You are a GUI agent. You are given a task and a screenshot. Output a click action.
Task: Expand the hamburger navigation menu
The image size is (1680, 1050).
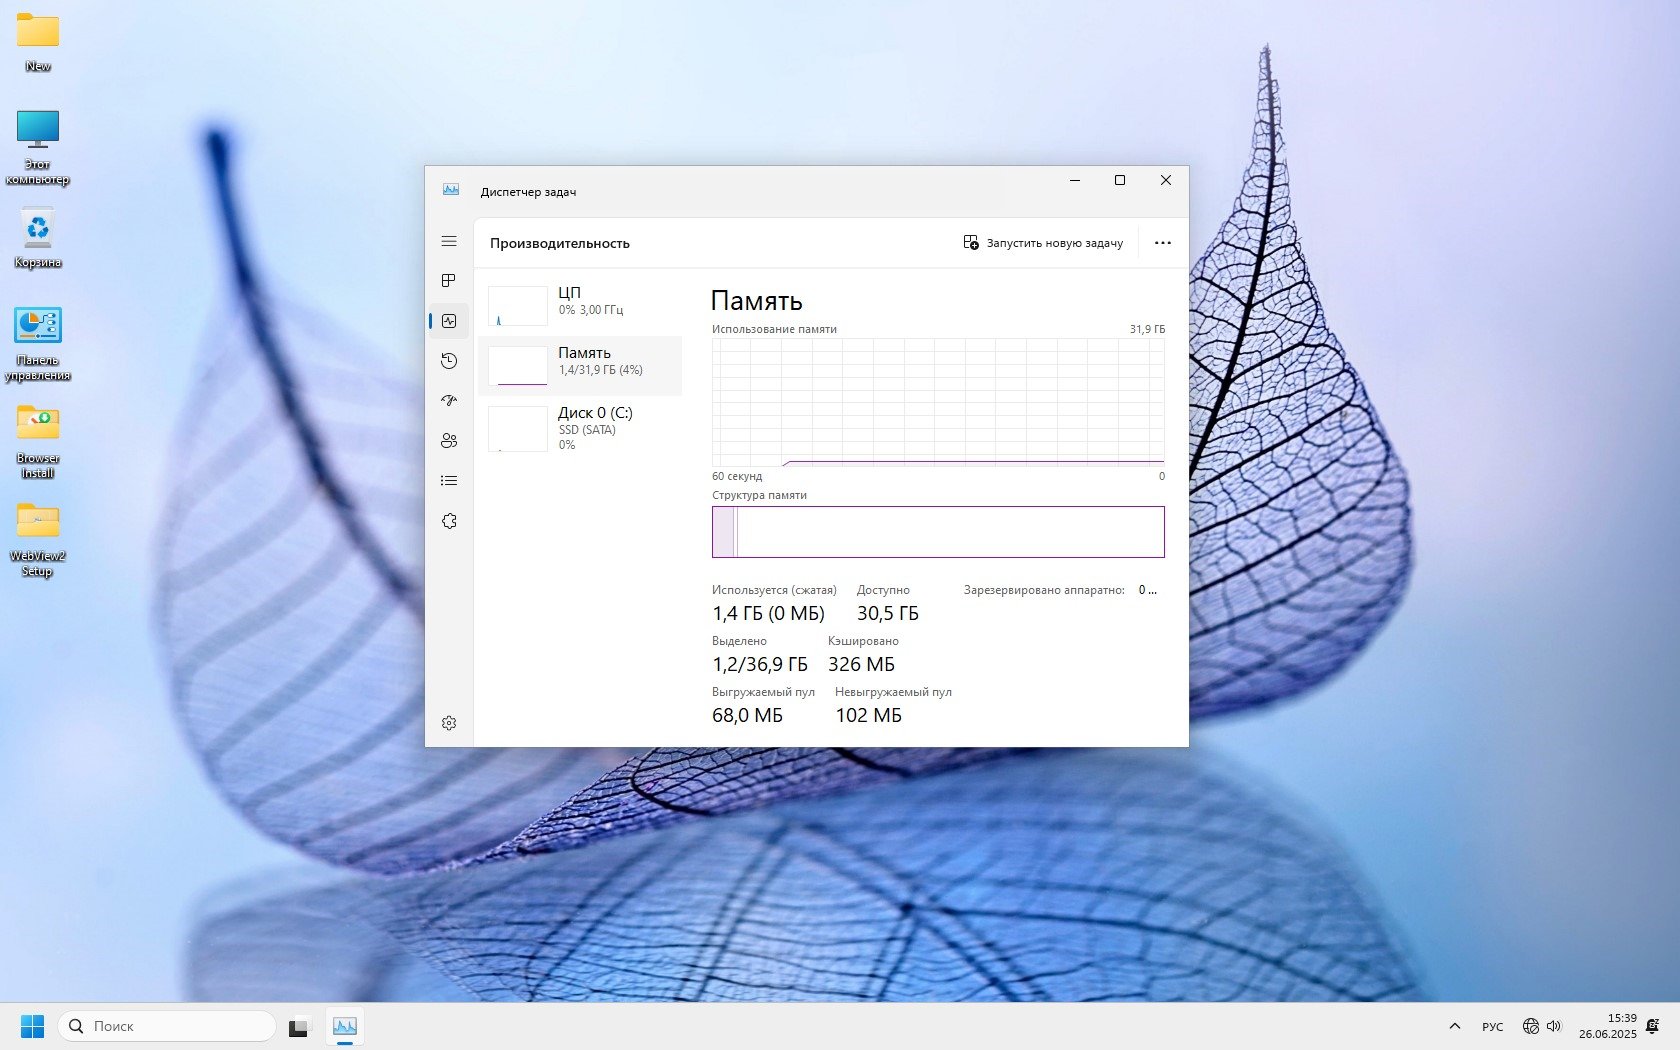click(x=449, y=241)
